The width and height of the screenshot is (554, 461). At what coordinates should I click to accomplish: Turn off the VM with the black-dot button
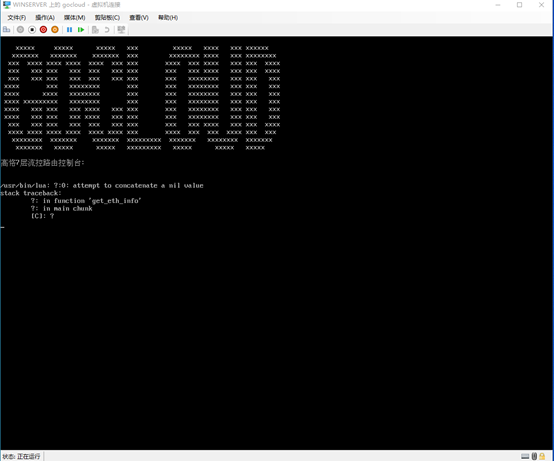[32, 30]
